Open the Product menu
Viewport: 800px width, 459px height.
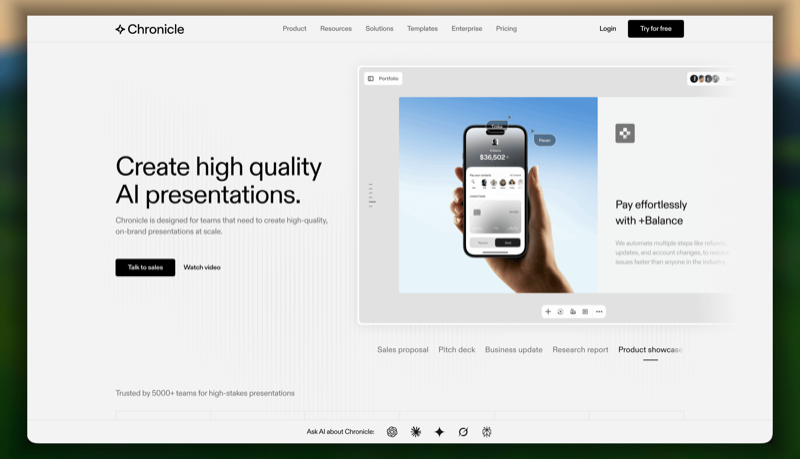tap(294, 29)
